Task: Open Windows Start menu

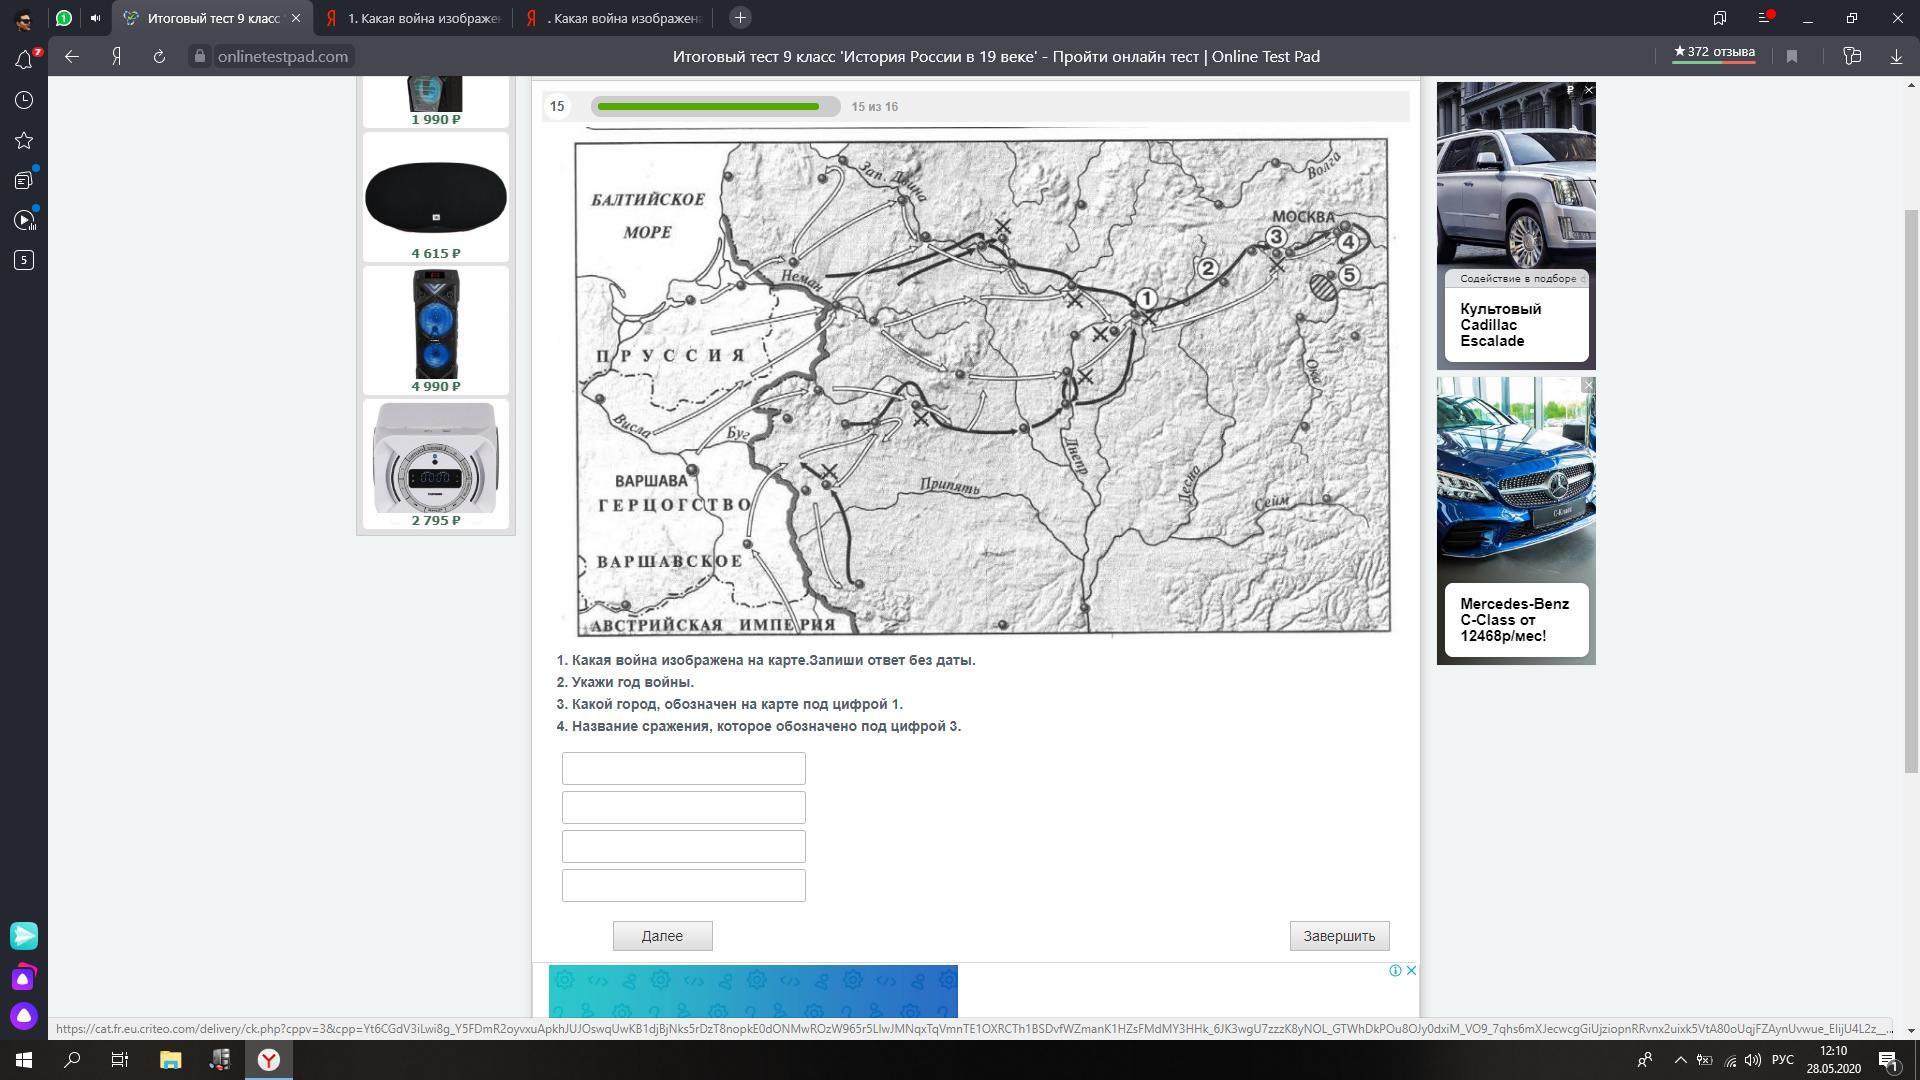Action: click(24, 1060)
